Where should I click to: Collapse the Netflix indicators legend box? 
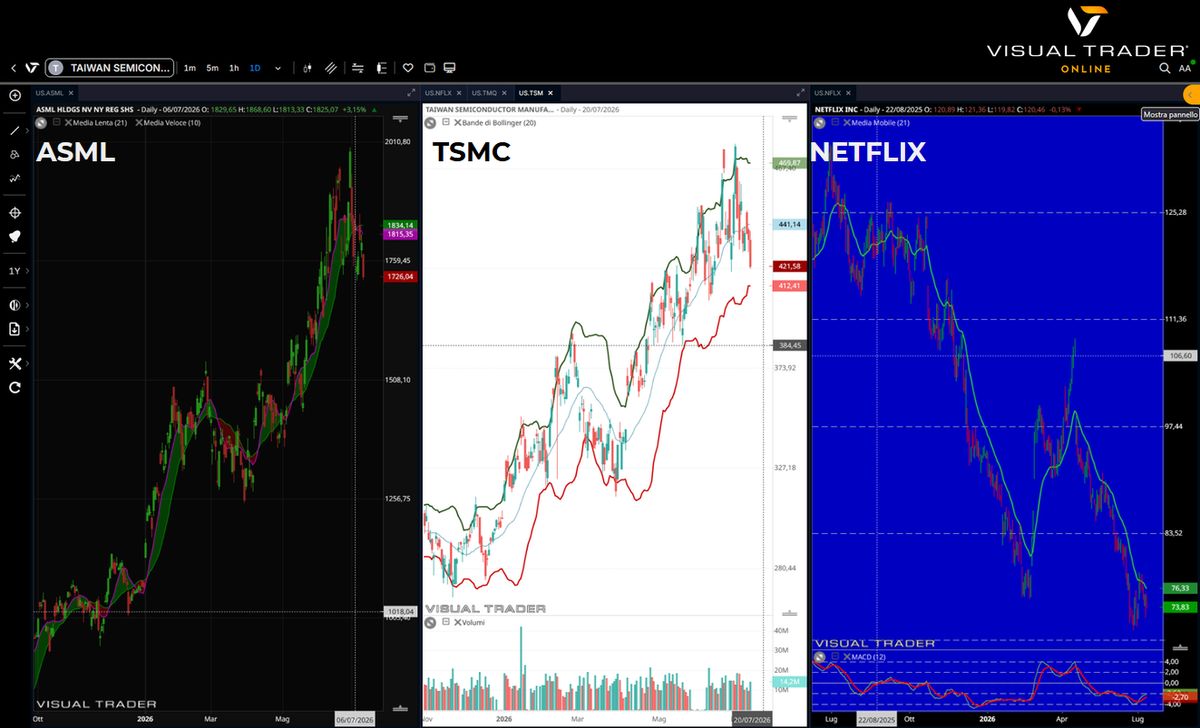834,122
